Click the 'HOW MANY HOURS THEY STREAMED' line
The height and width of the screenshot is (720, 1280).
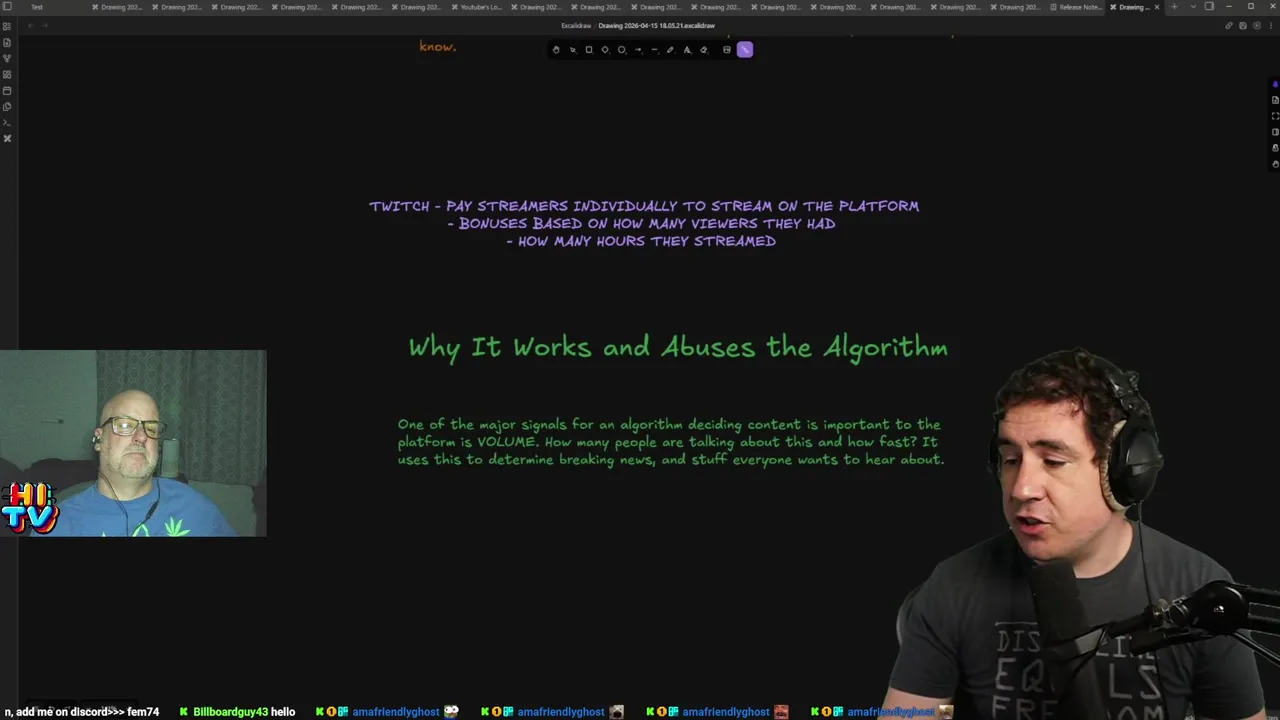[x=641, y=241]
